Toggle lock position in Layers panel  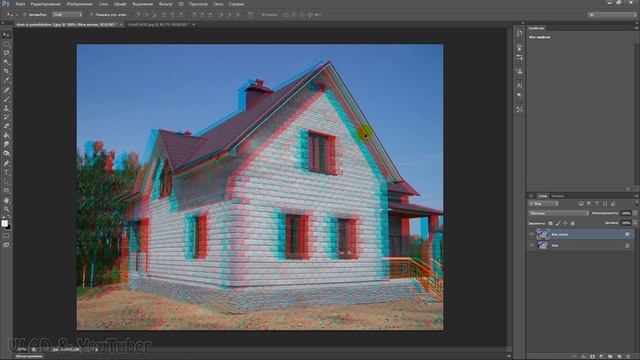565,223
